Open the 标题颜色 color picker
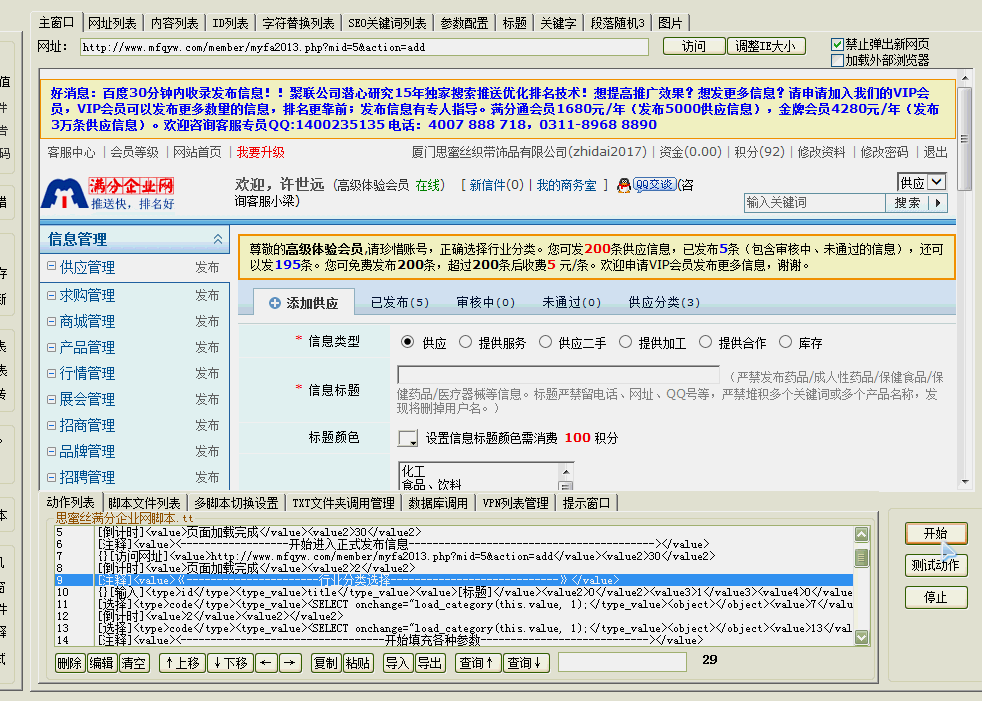The width and height of the screenshot is (982, 701). [408, 438]
